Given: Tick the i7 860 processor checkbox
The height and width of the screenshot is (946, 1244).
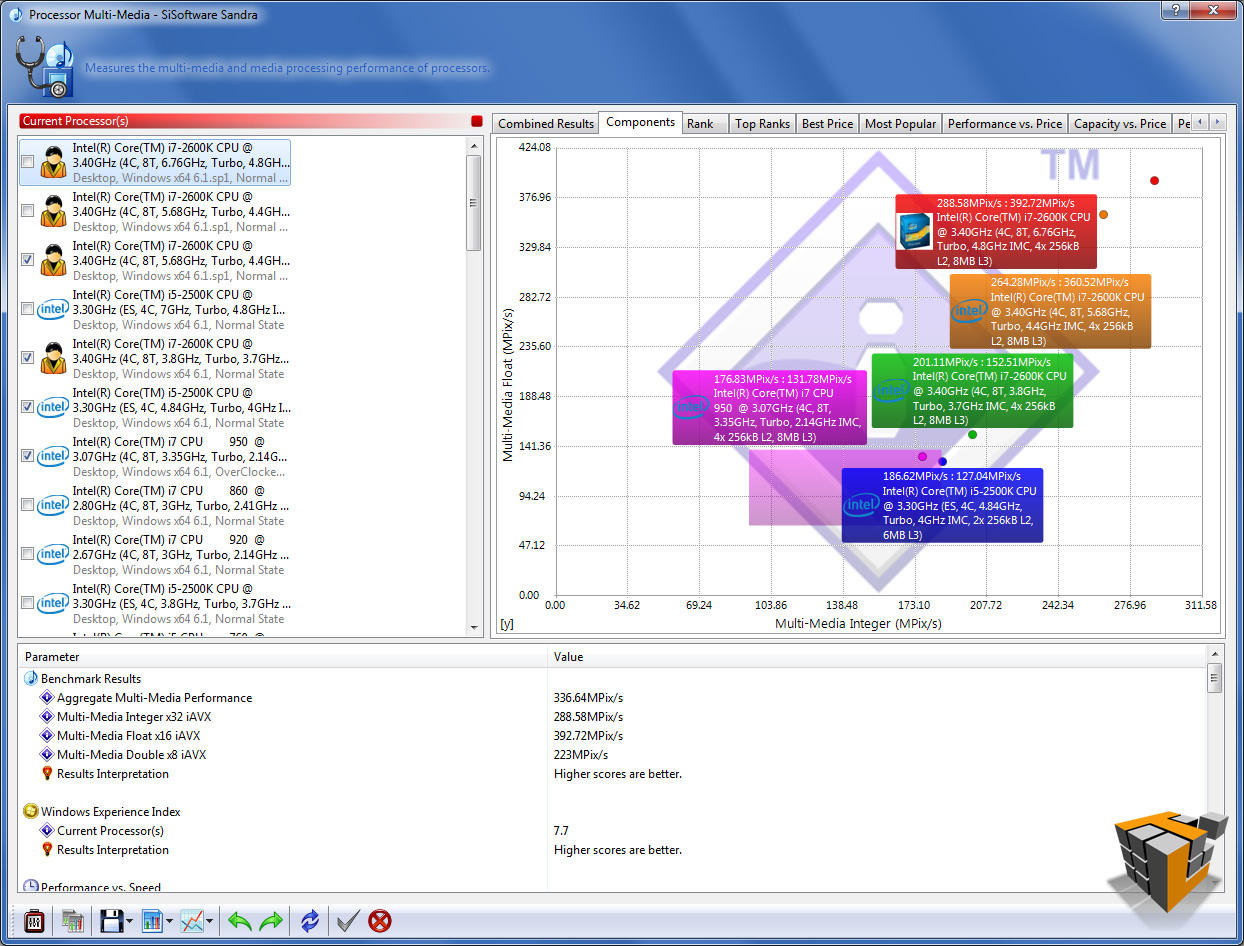Looking at the screenshot, I should (x=27, y=505).
